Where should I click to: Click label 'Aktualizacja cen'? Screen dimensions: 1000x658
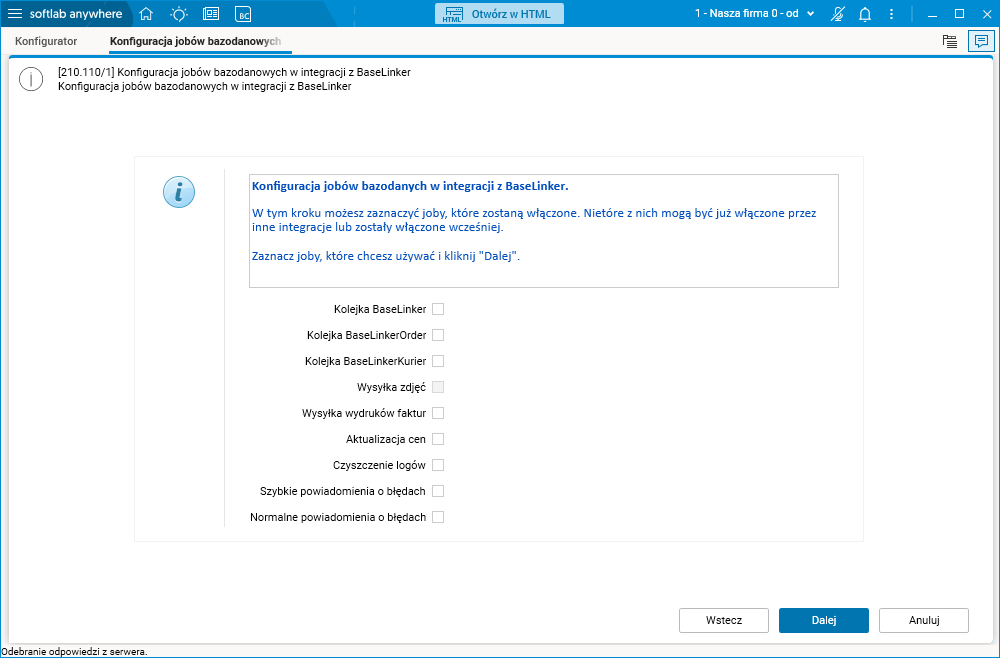coord(386,439)
